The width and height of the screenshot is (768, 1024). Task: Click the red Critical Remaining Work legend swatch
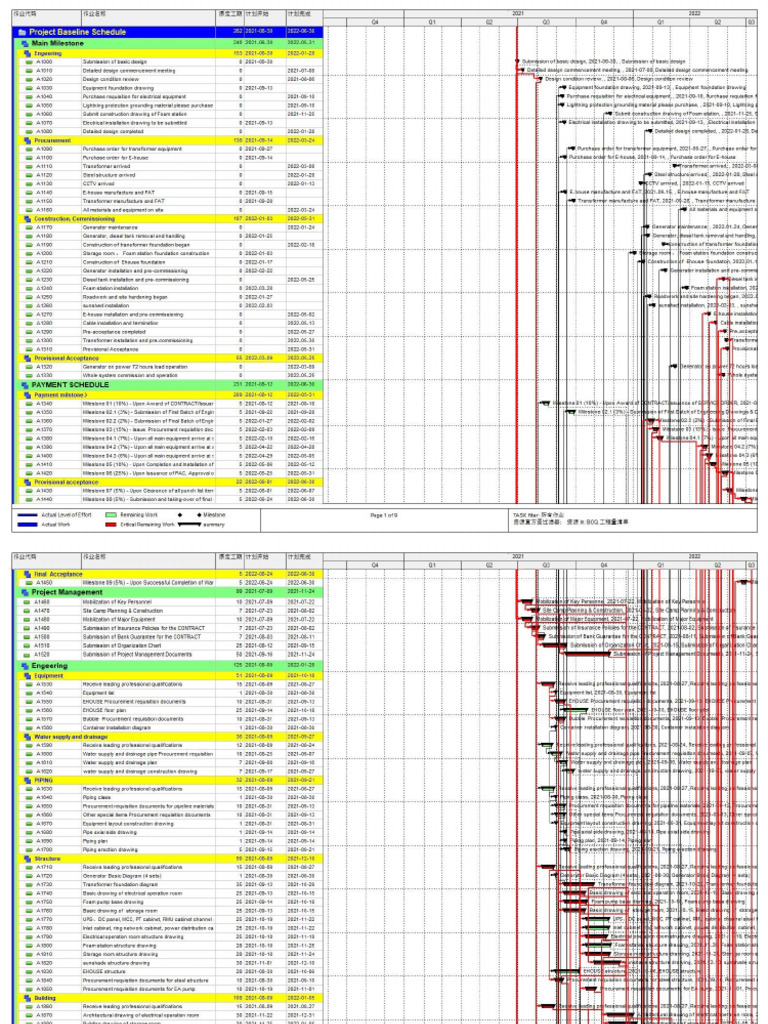[x=110, y=524]
